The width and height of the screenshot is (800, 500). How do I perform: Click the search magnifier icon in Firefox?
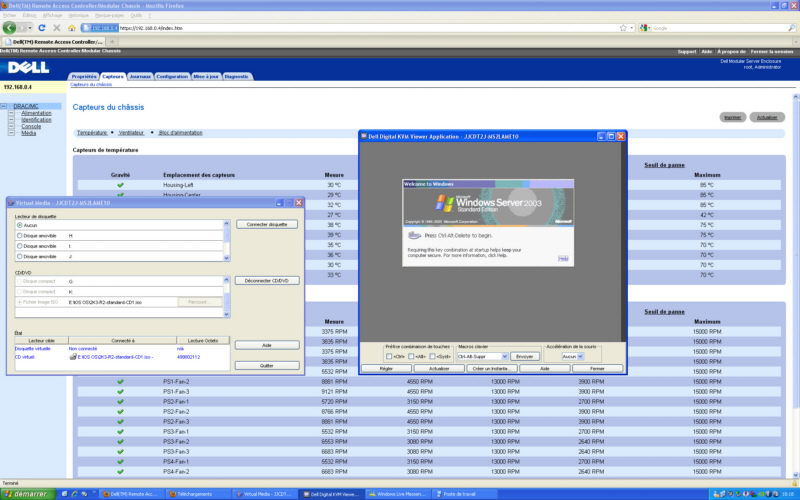tap(791, 28)
